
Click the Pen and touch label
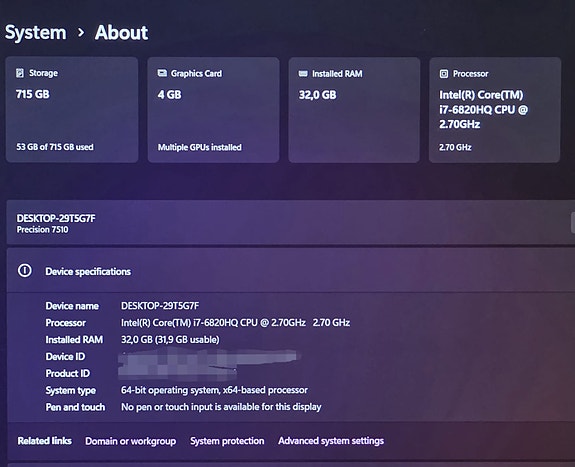[75, 407]
